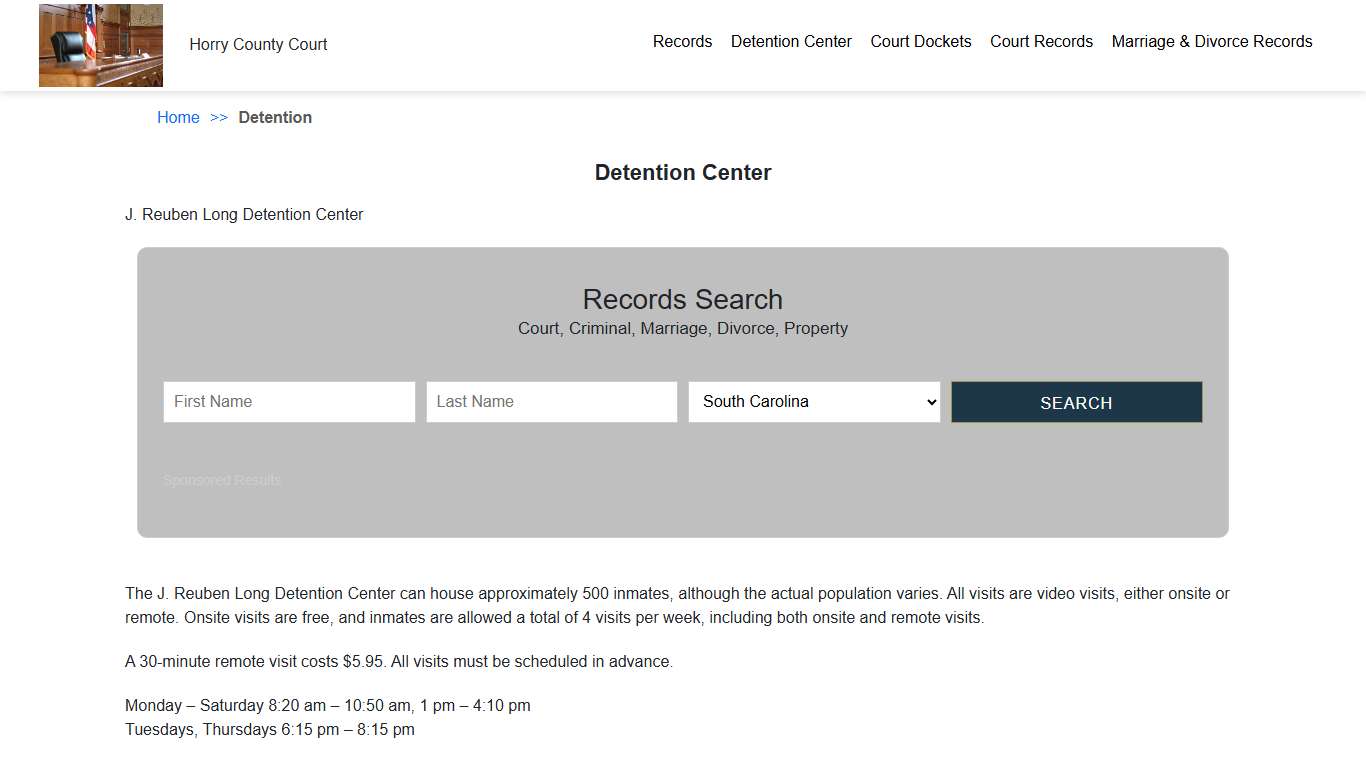
Task: Click the Horry County Court logo image
Action: click(100, 44)
